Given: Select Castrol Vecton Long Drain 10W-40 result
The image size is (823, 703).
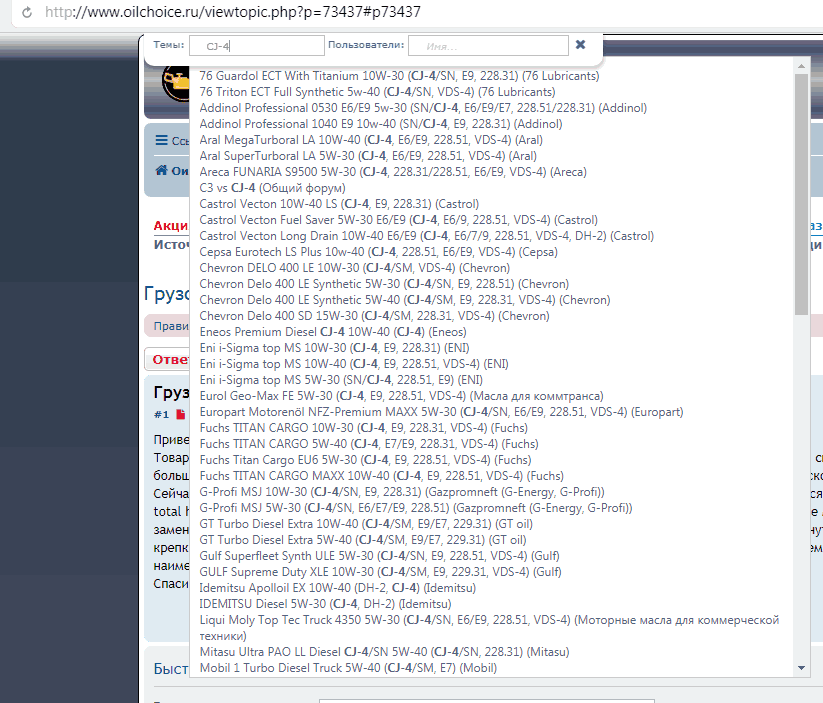Looking at the screenshot, I should pos(427,236).
